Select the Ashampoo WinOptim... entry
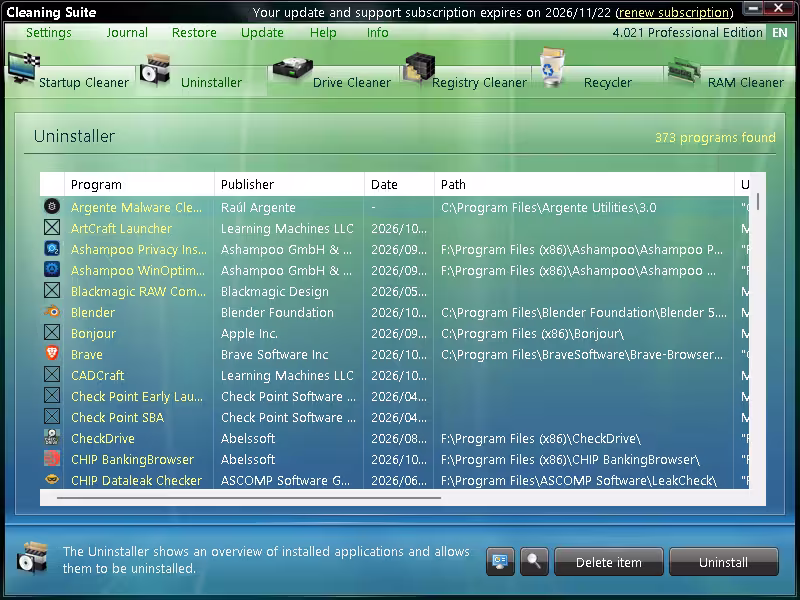The height and width of the screenshot is (600, 800). click(138, 270)
